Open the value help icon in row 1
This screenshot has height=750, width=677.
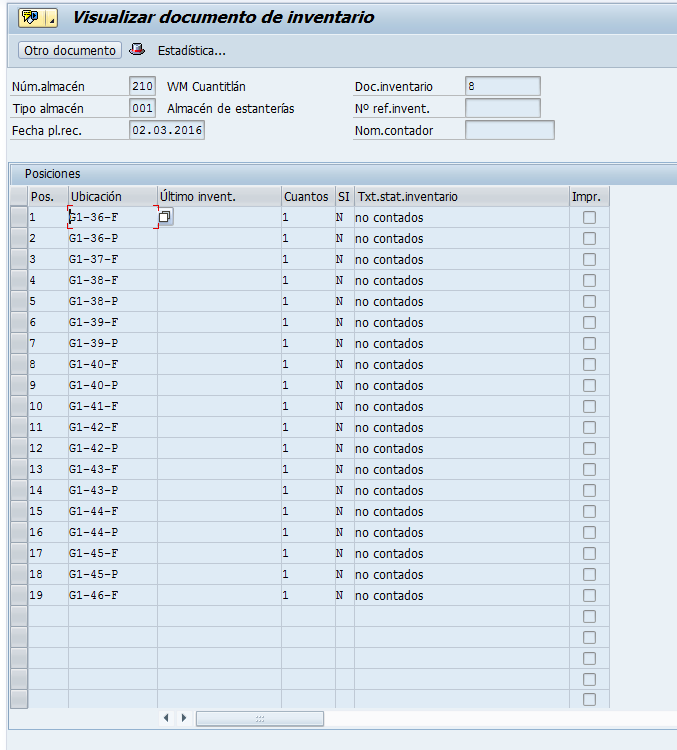click(x=165, y=217)
